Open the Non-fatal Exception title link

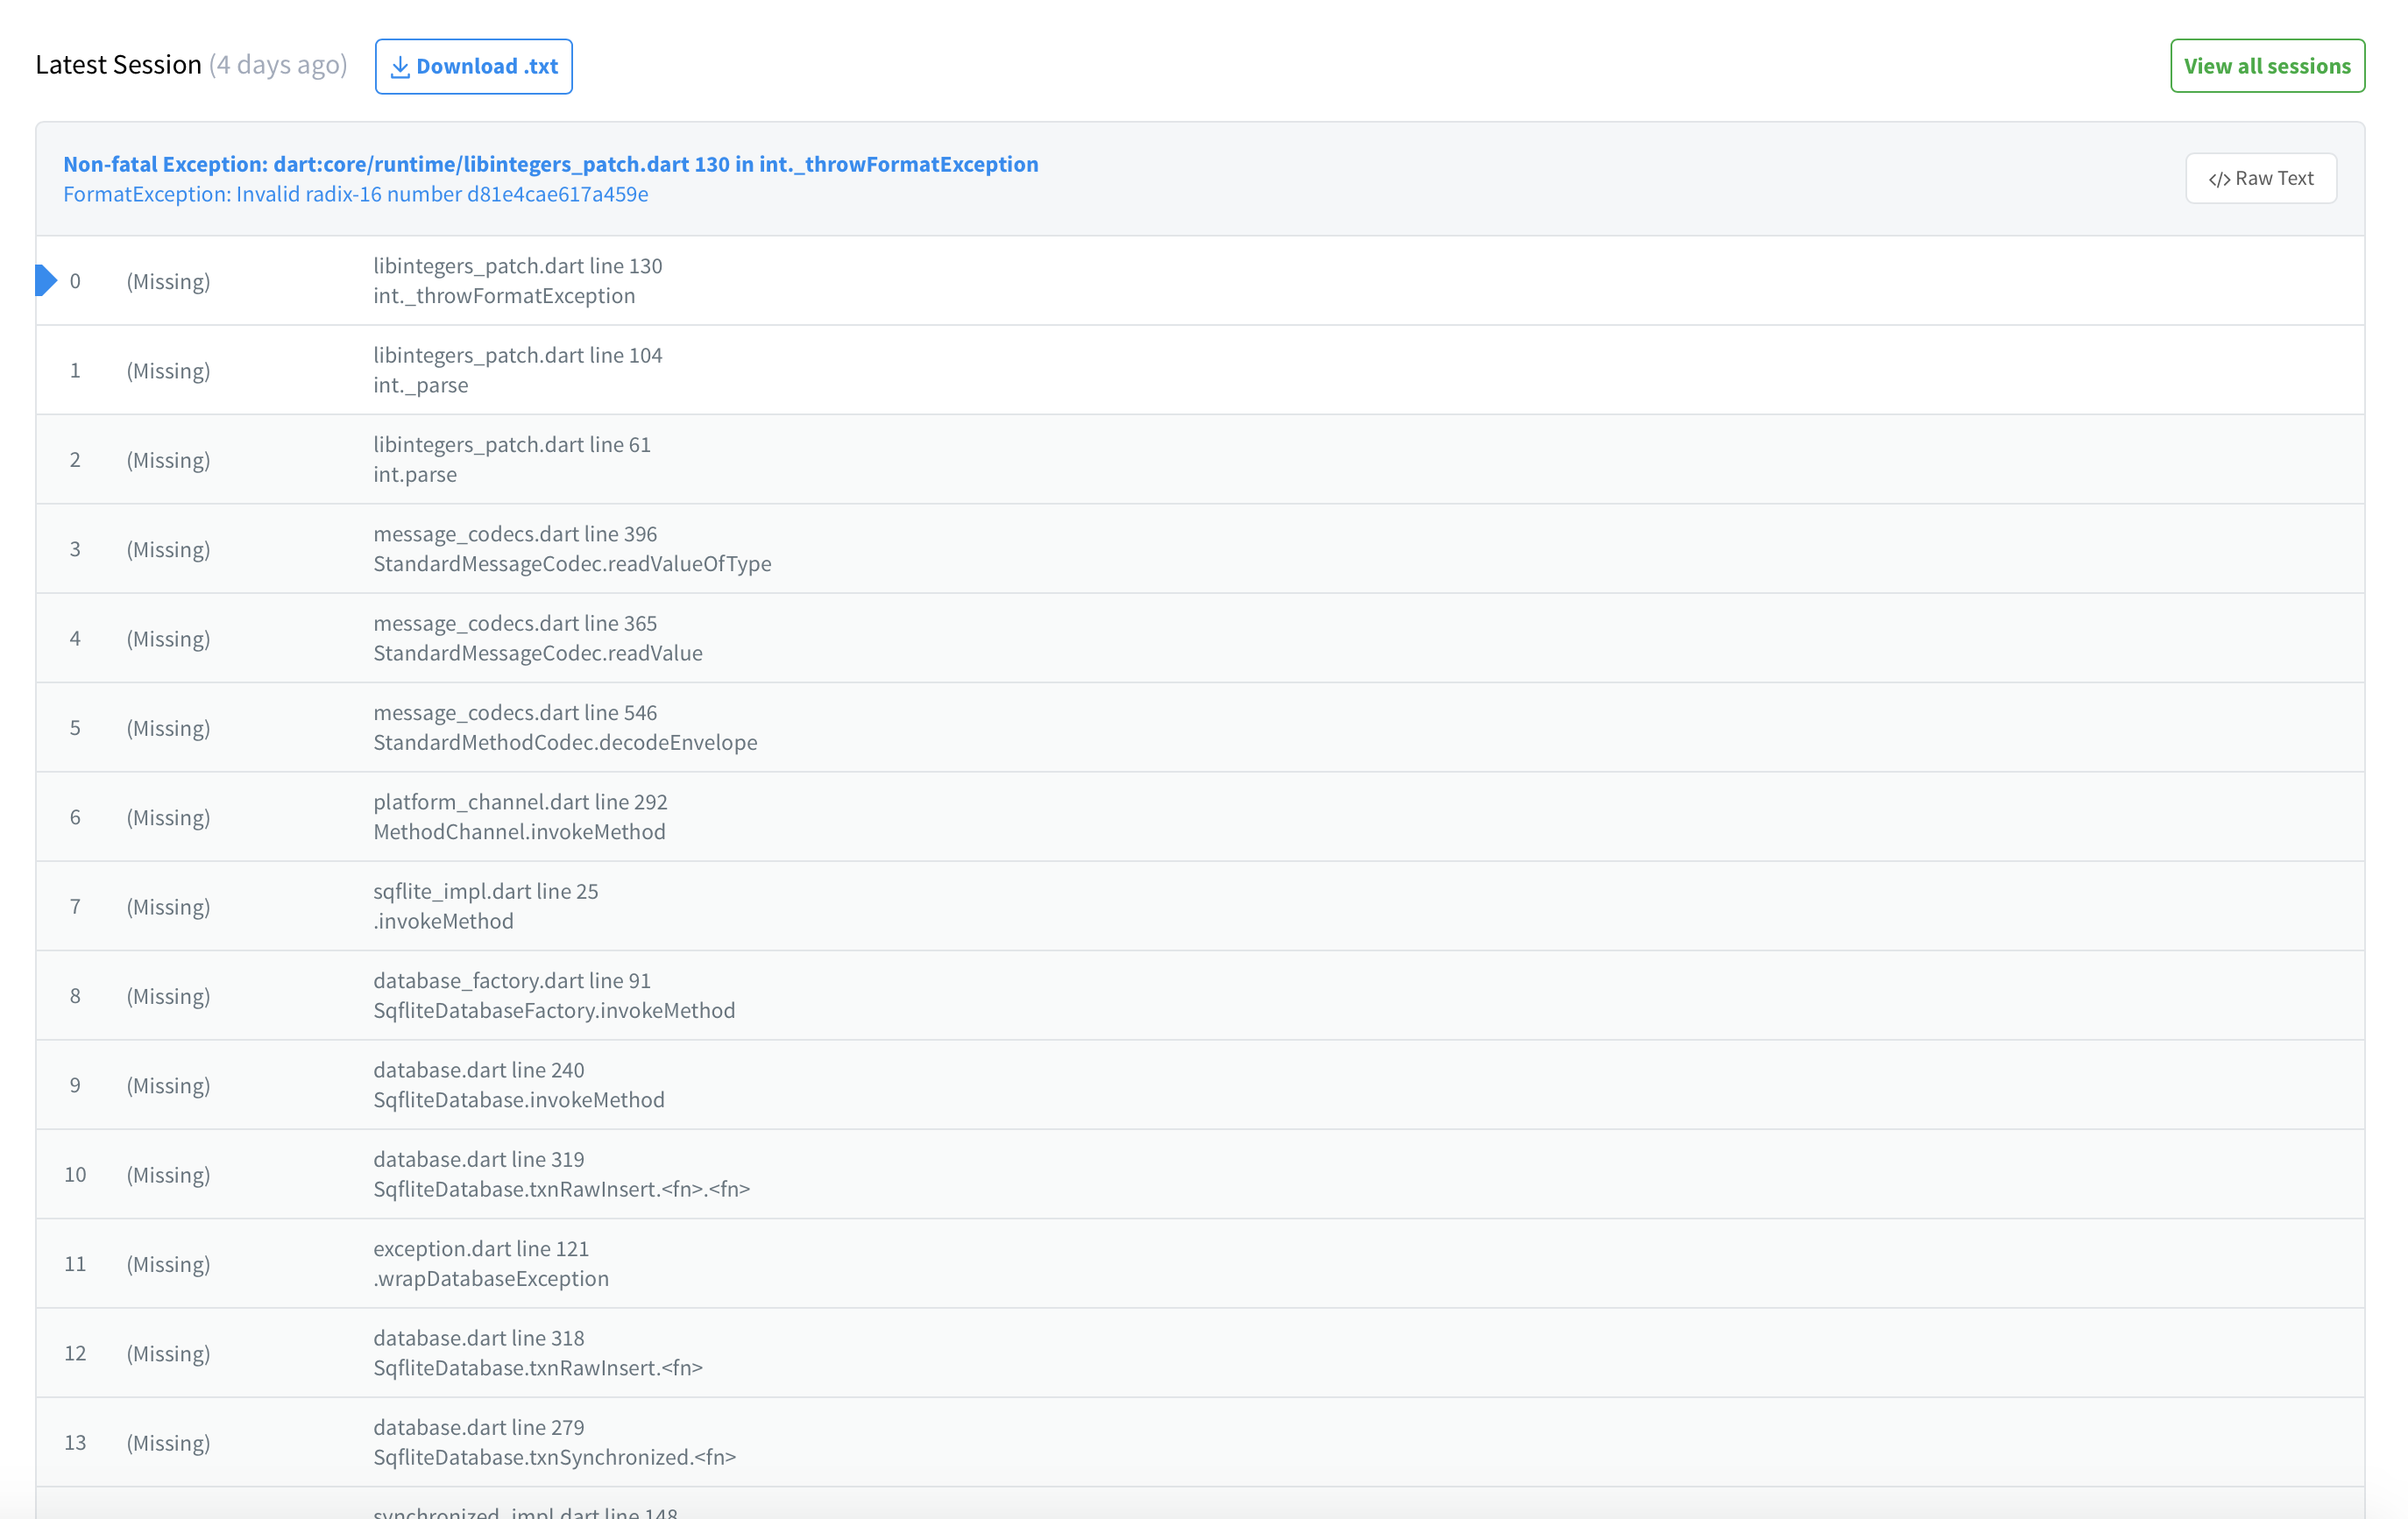point(551,164)
